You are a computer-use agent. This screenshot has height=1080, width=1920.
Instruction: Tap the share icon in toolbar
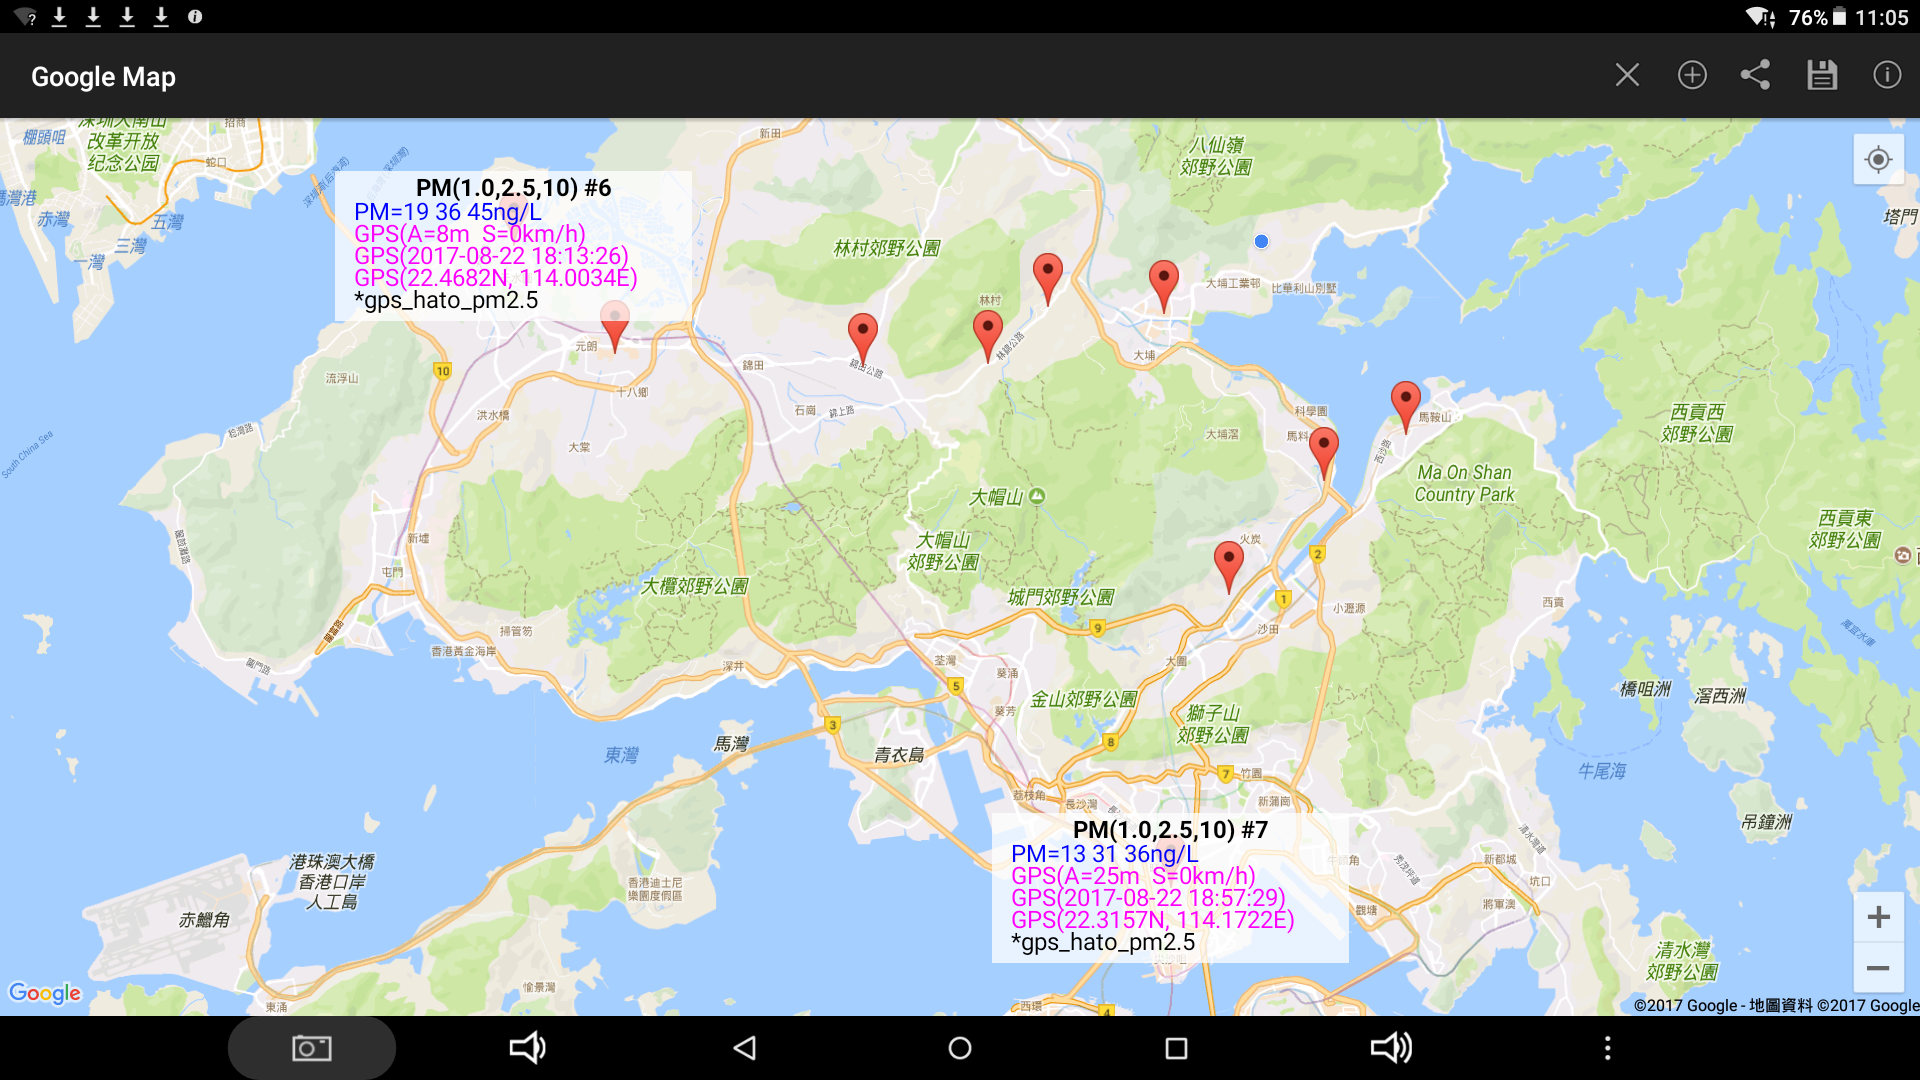(x=1756, y=75)
